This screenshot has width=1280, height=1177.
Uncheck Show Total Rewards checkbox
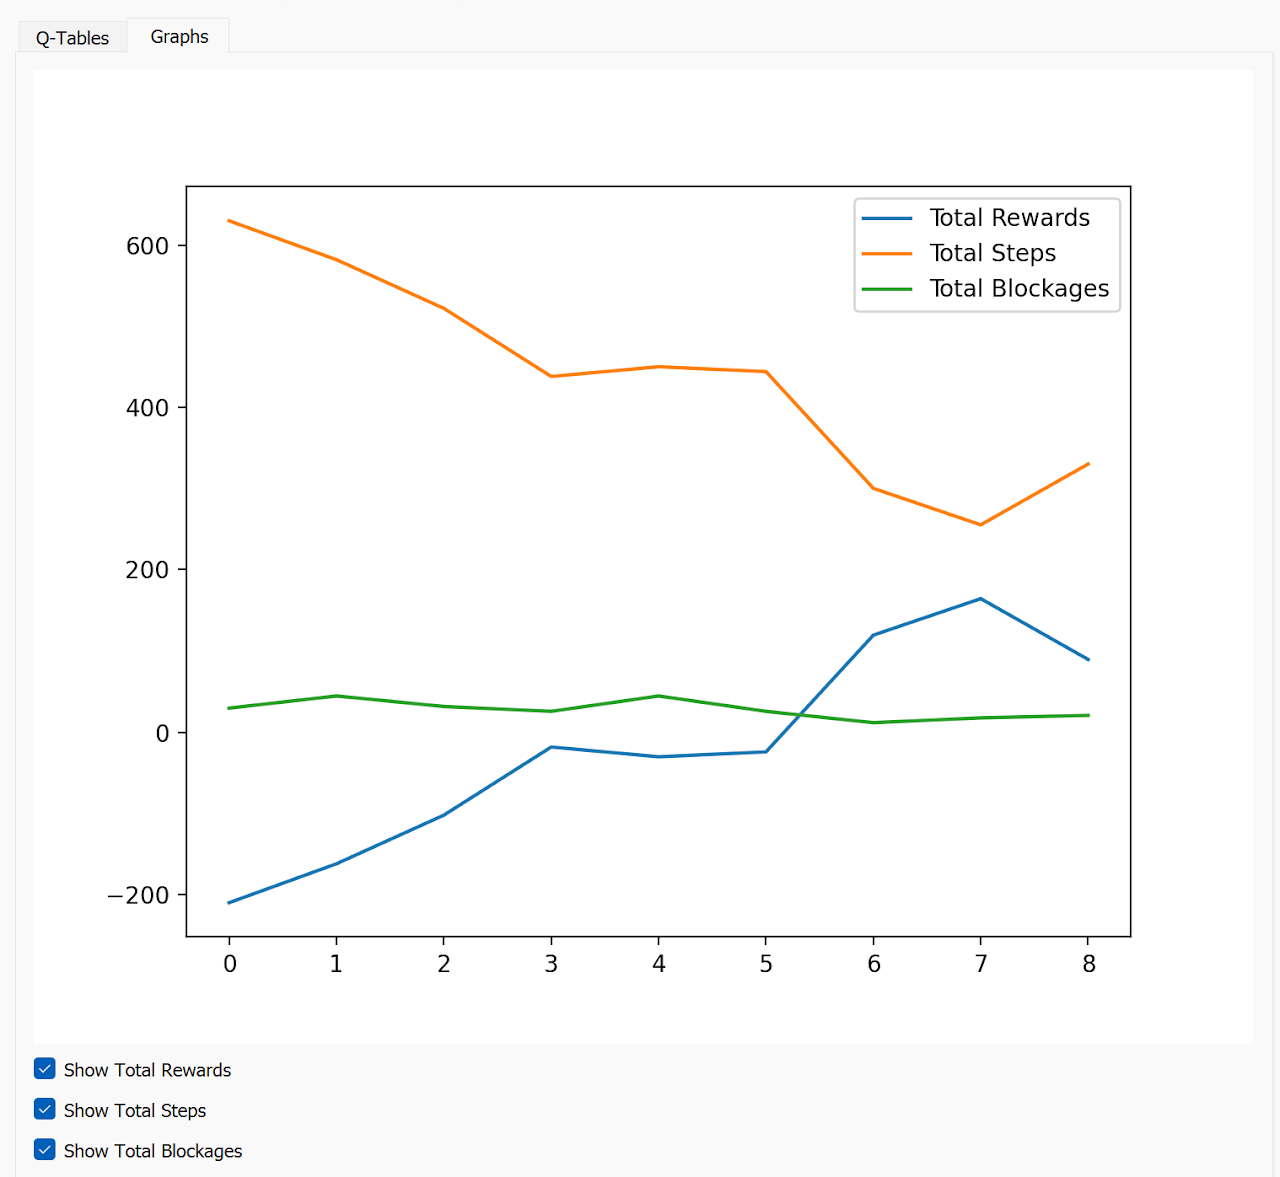click(45, 1069)
